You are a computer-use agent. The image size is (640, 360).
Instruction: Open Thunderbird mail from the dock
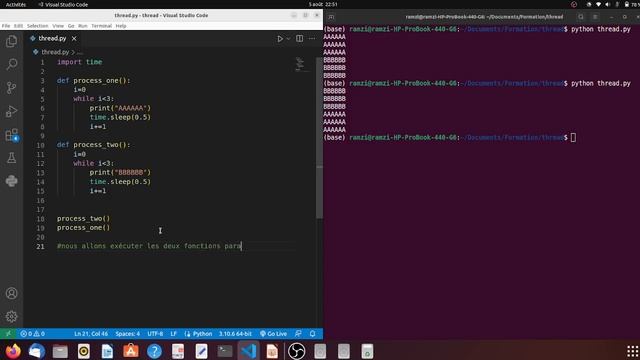(37, 351)
